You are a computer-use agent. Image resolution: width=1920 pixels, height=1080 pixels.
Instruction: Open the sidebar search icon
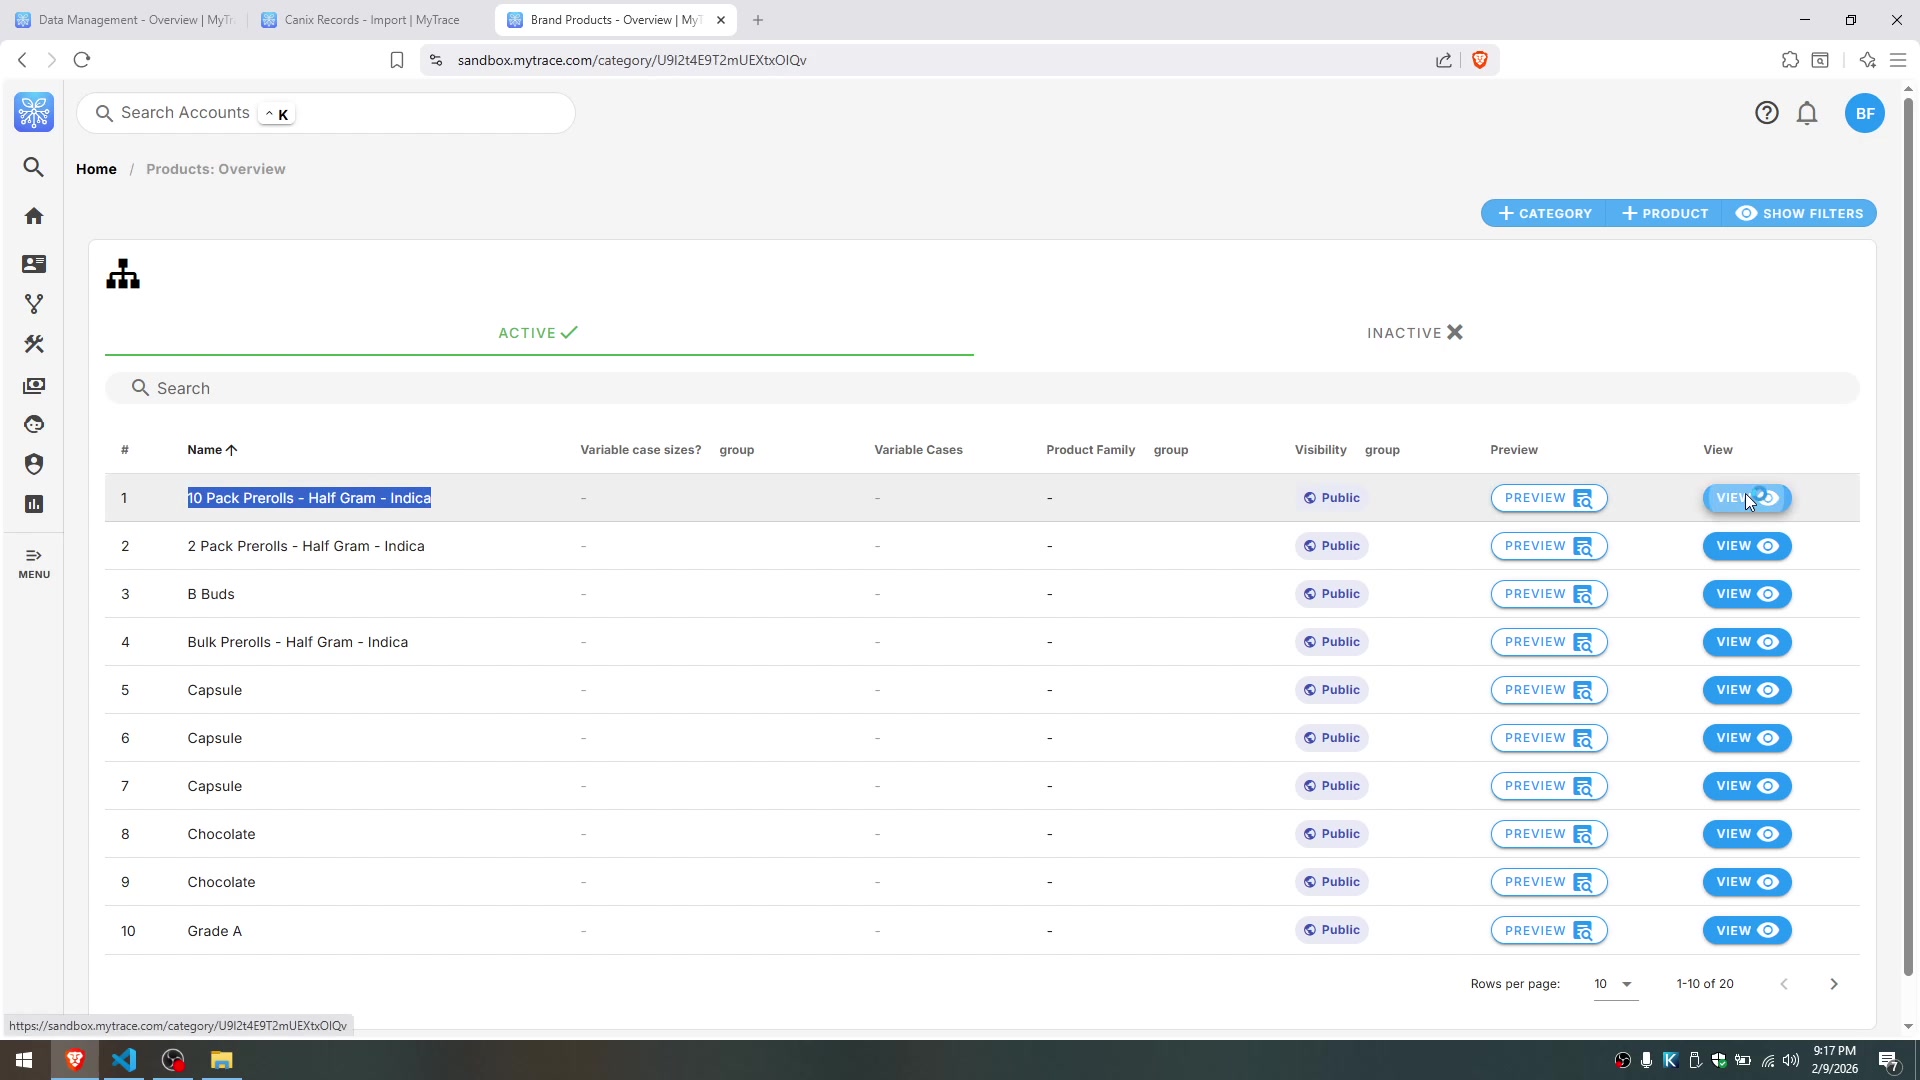tap(34, 167)
